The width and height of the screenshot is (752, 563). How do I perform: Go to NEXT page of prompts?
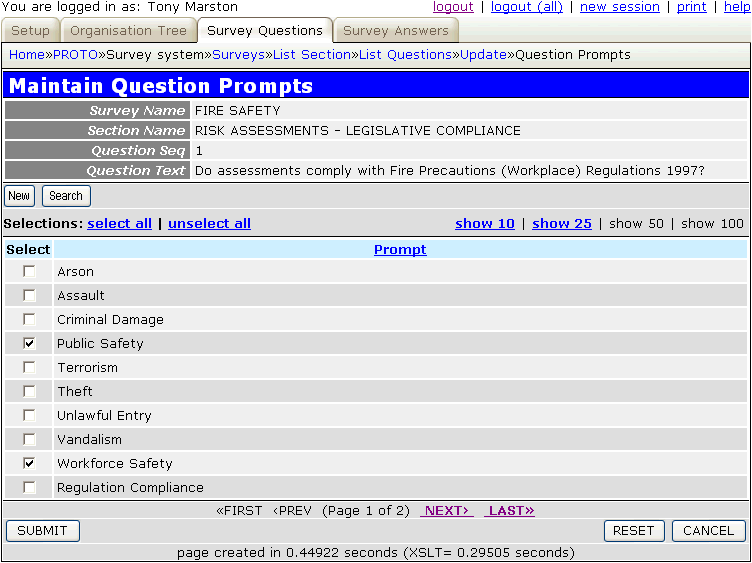(446, 511)
